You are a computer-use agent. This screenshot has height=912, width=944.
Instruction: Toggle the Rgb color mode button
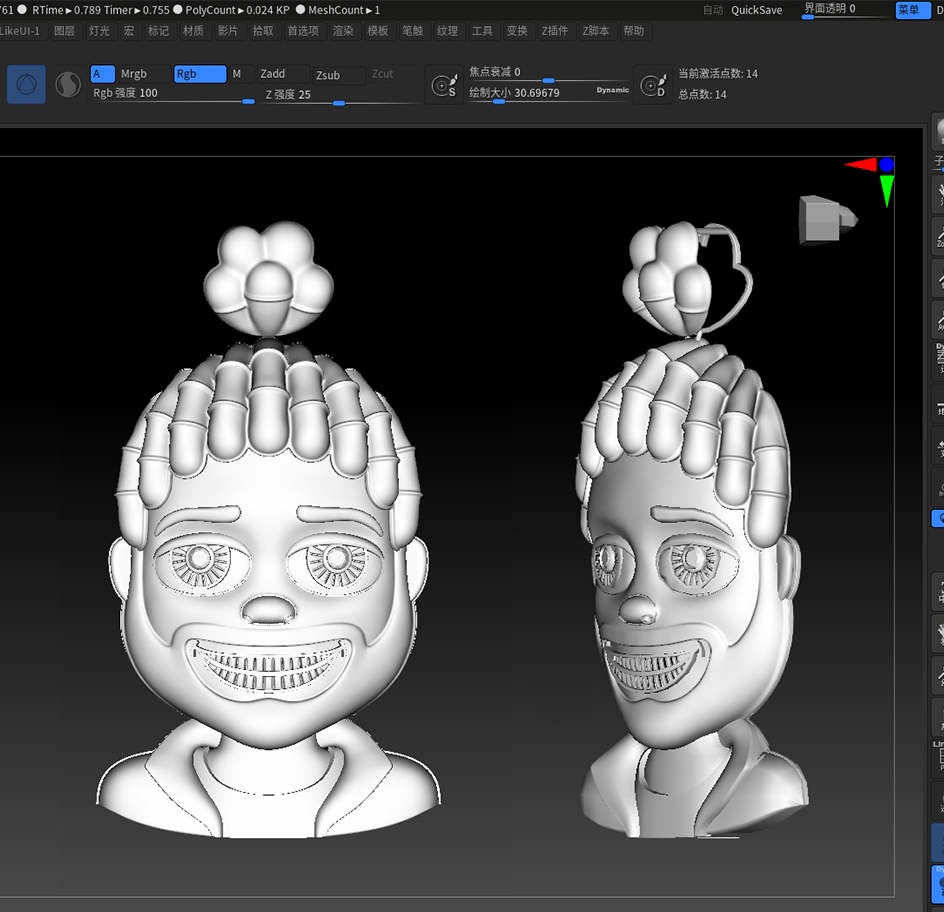click(x=199, y=74)
